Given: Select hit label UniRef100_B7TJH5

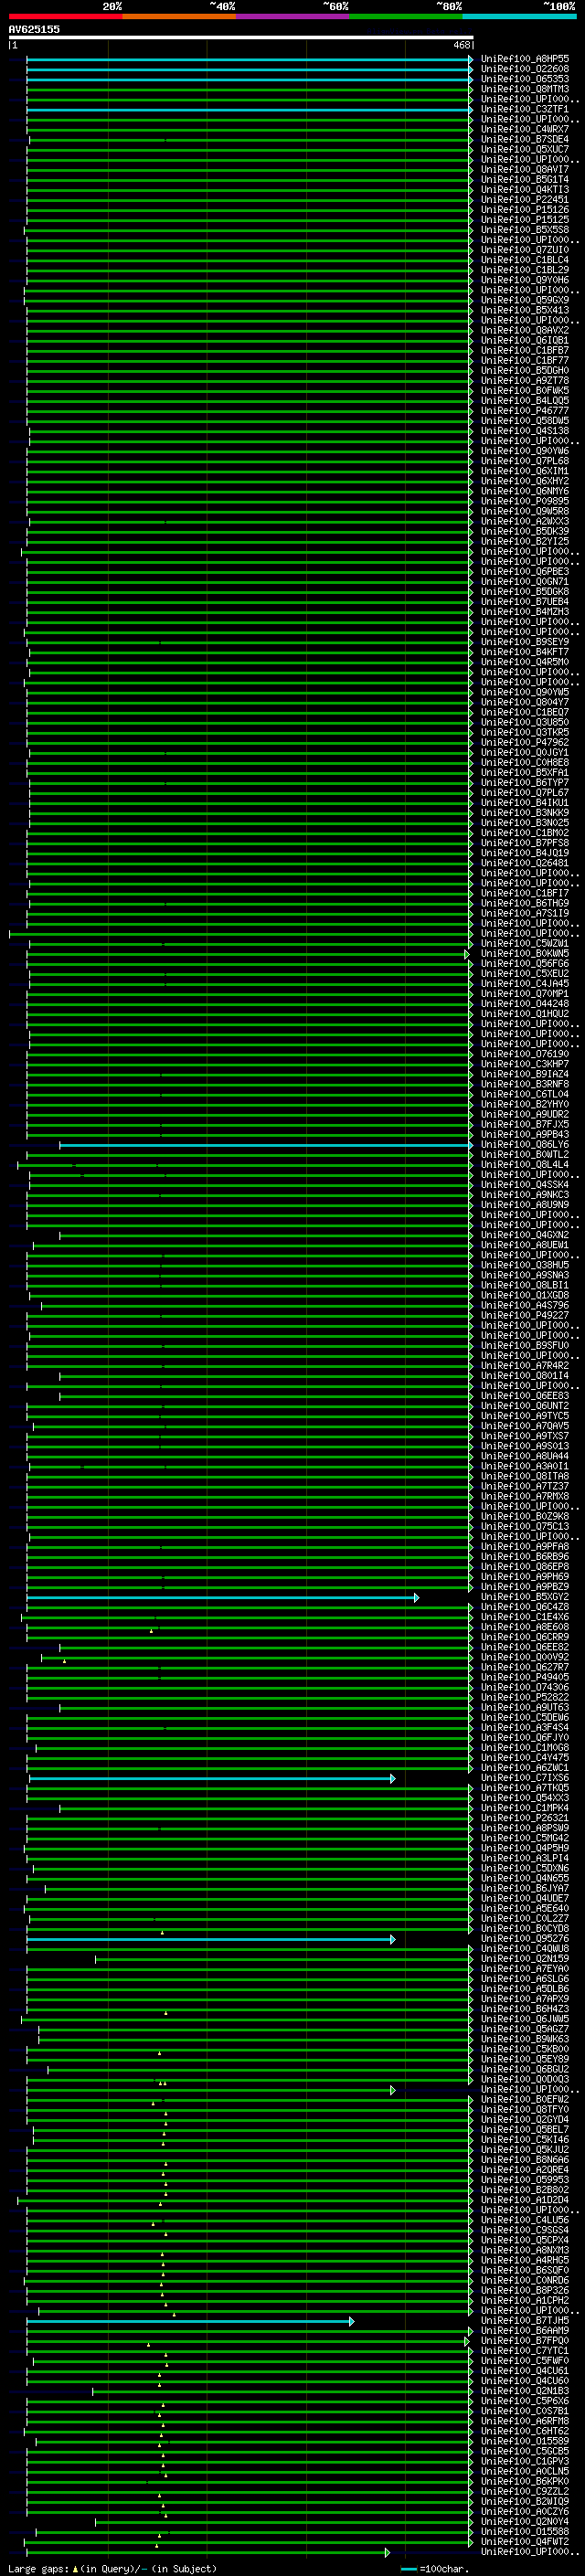Looking at the screenshot, I should pos(525,2321).
